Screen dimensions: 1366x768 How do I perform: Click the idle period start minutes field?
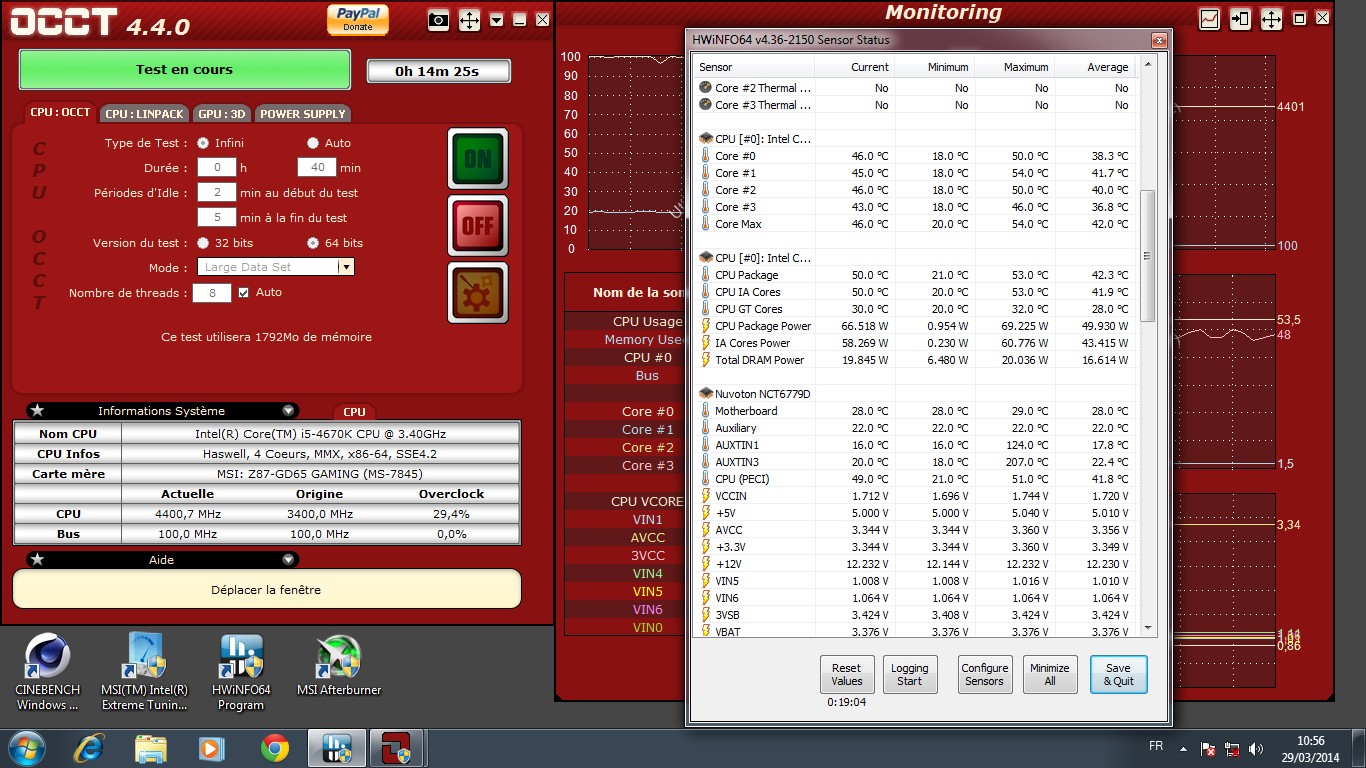pyautogui.click(x=216, y=192)
